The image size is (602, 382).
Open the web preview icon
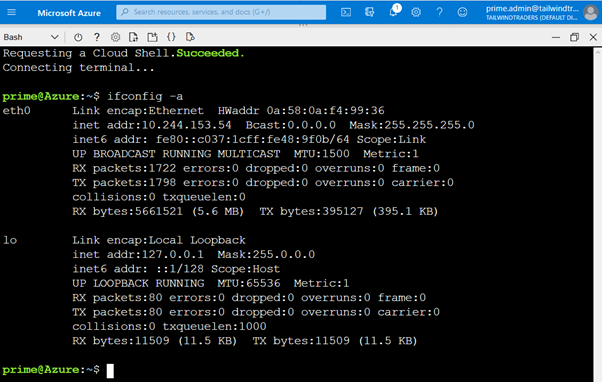click(190, 37)
